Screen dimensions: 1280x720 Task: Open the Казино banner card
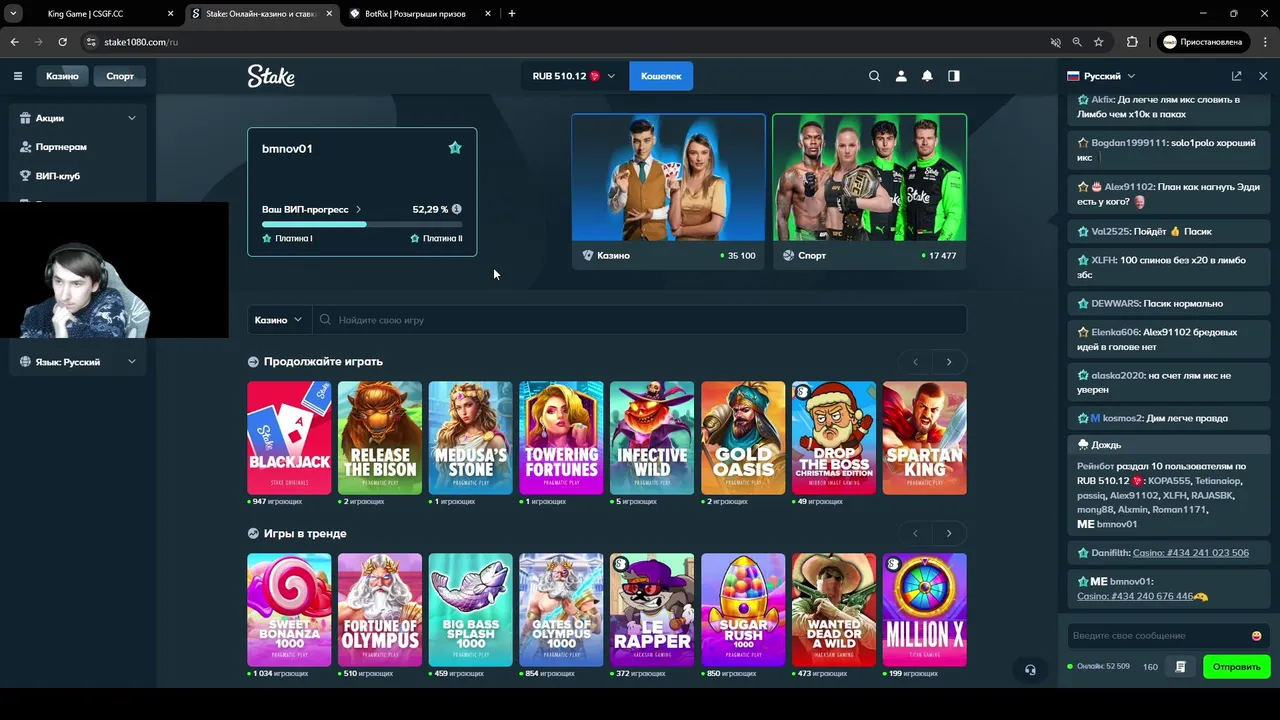click(x=669, y=192)
